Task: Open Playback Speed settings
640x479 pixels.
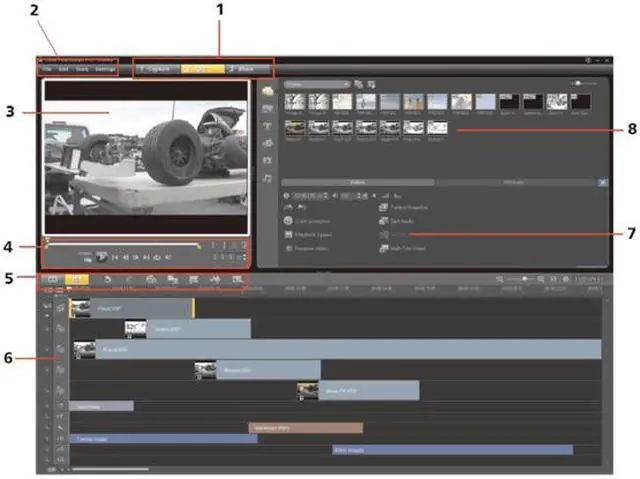Action: click(x=307, y=235)
